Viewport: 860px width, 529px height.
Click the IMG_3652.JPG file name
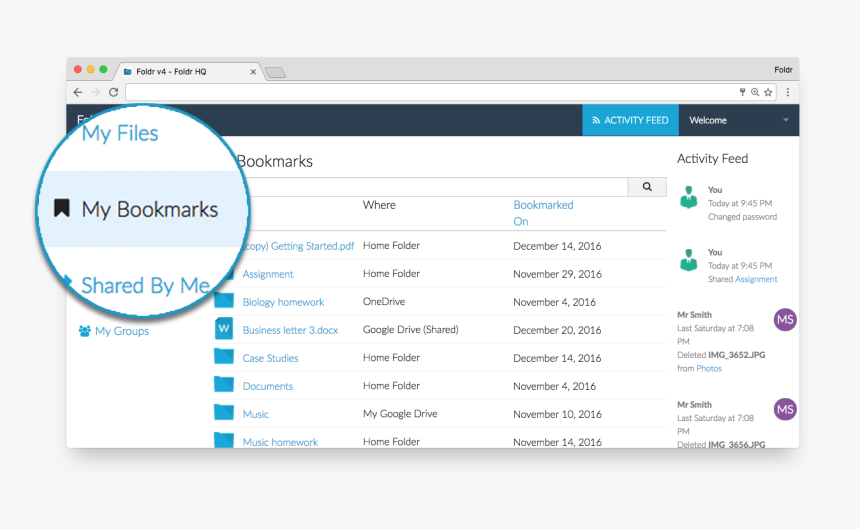click(x=737, y=355)
